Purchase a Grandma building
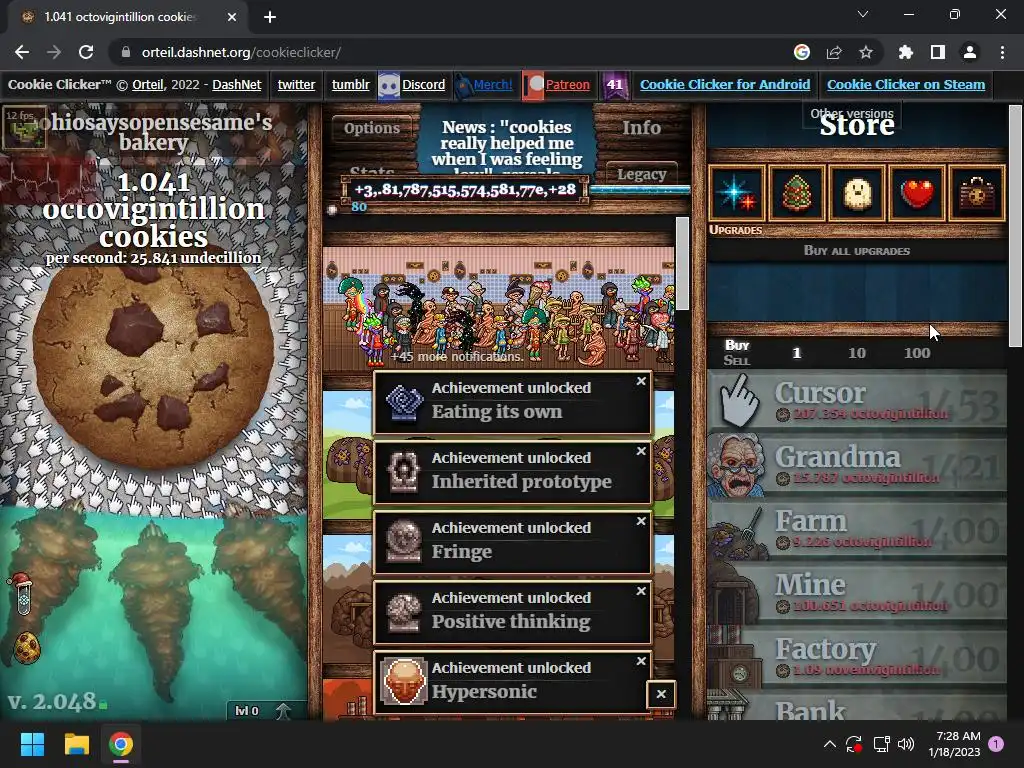The width and height of the screenshot is (1024, 768). [x=857, y=465]
